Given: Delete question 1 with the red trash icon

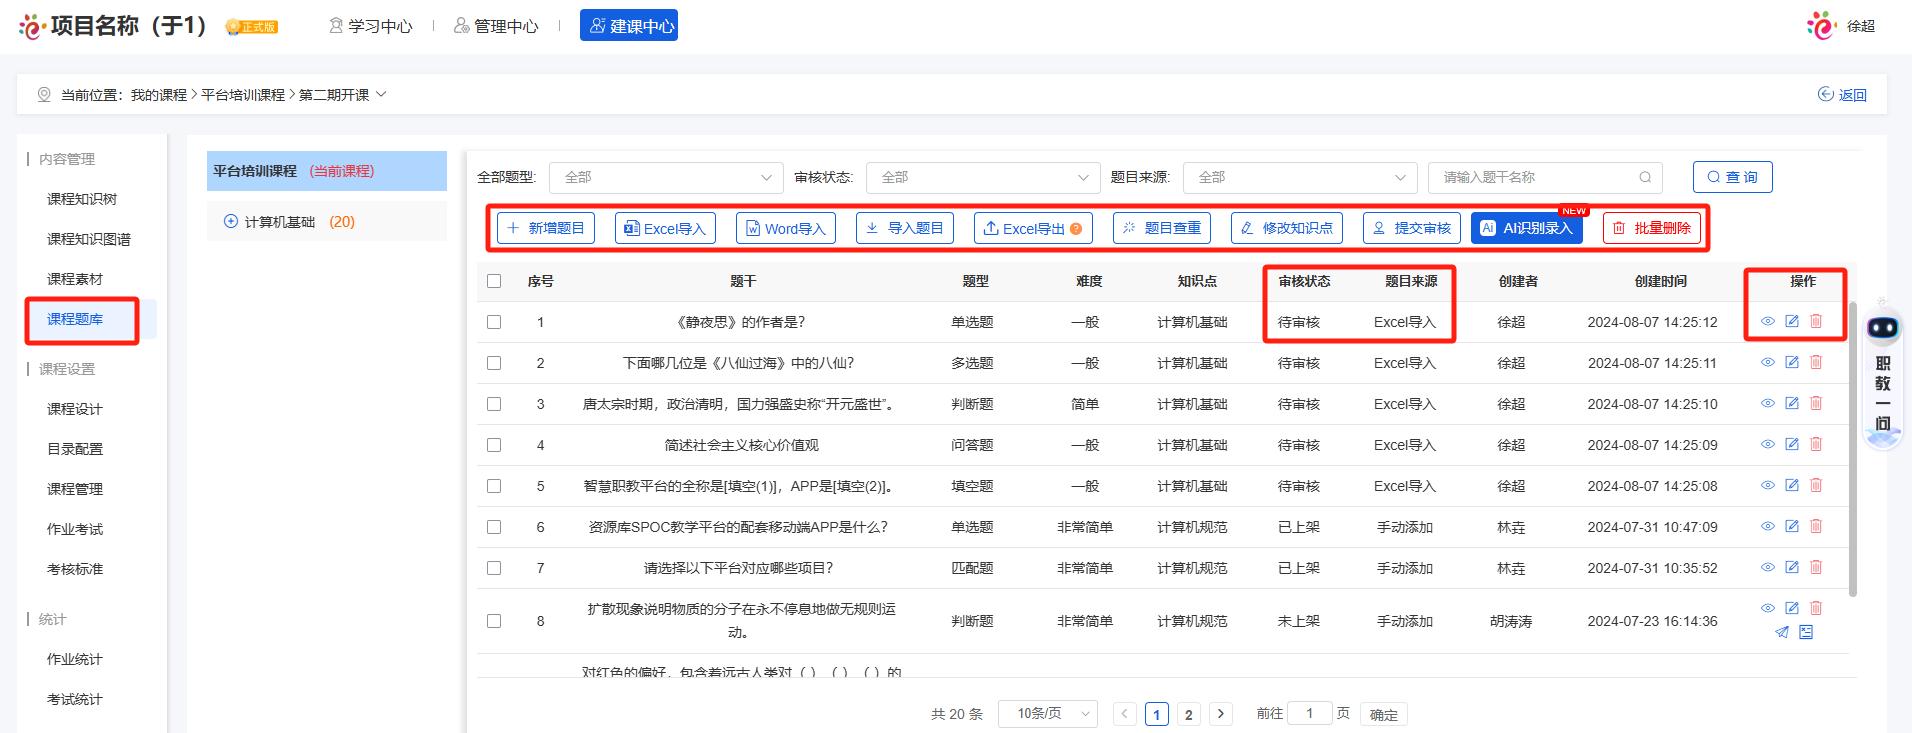Looking at the screenshot, I should coord(1816,321).
